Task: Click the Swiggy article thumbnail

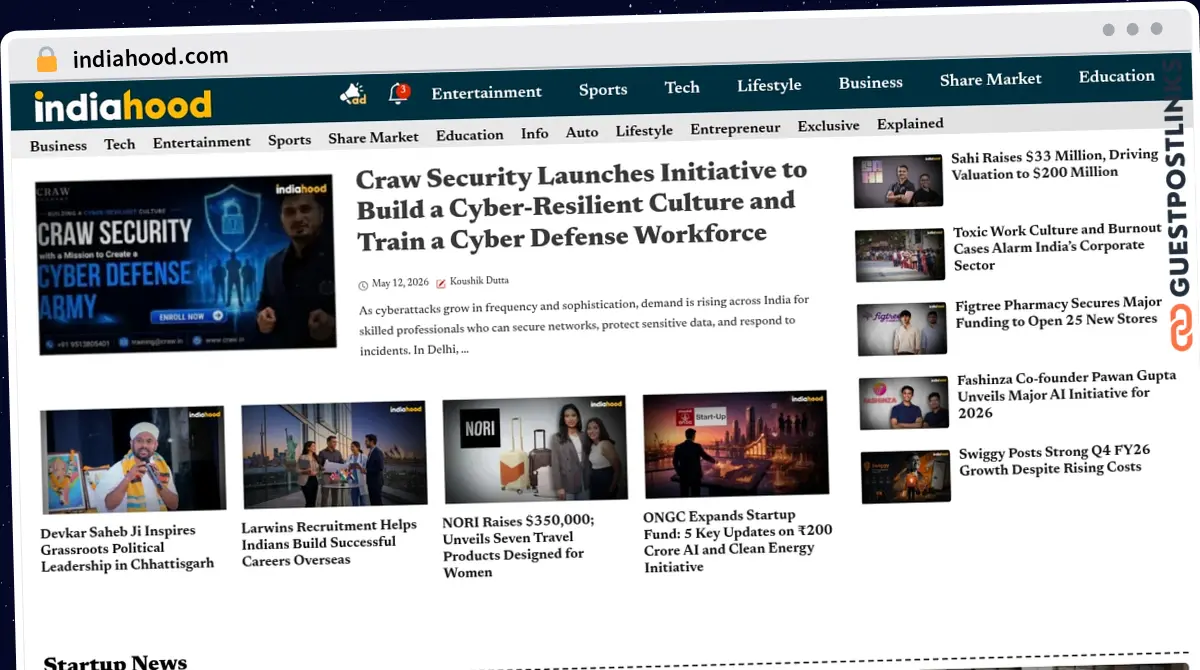Action: click(x=906, y=477)
